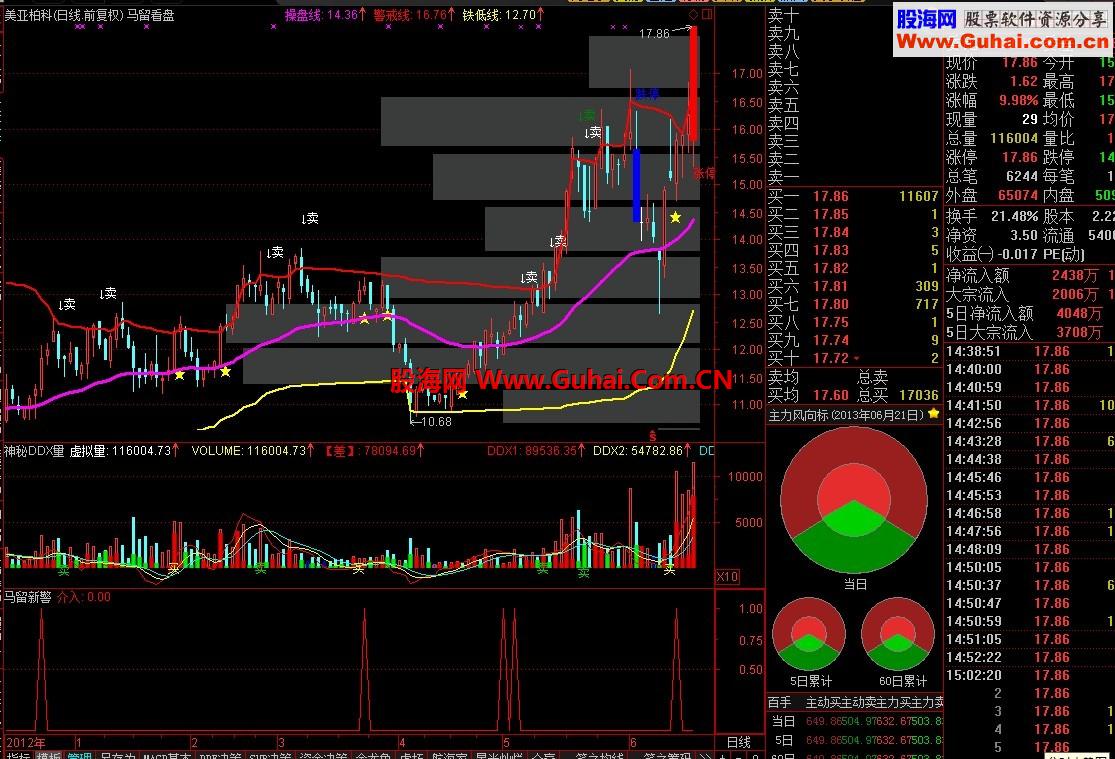Click the 5日 row in the 百手 table
This screenshot has height=759, width=1115.
pyautogui.click(x=853, y=740)
